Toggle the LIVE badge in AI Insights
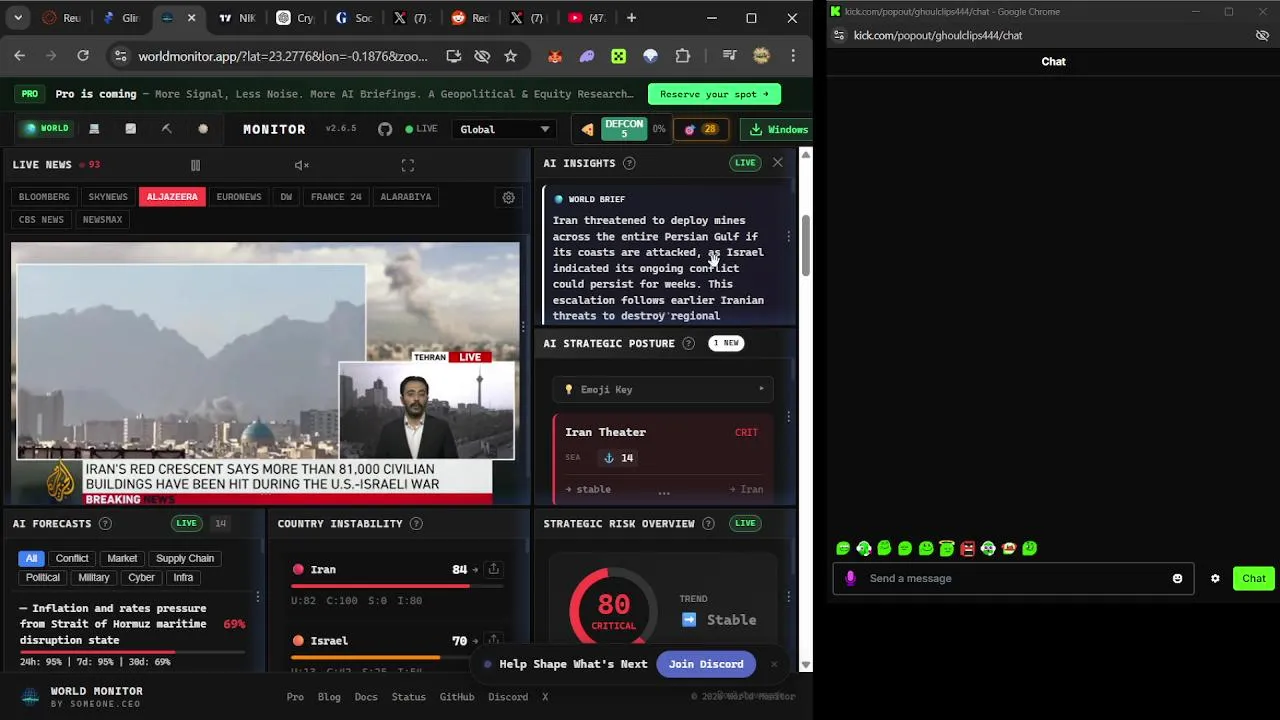Viewport: 1280px width, 720px height. point(745,163)
